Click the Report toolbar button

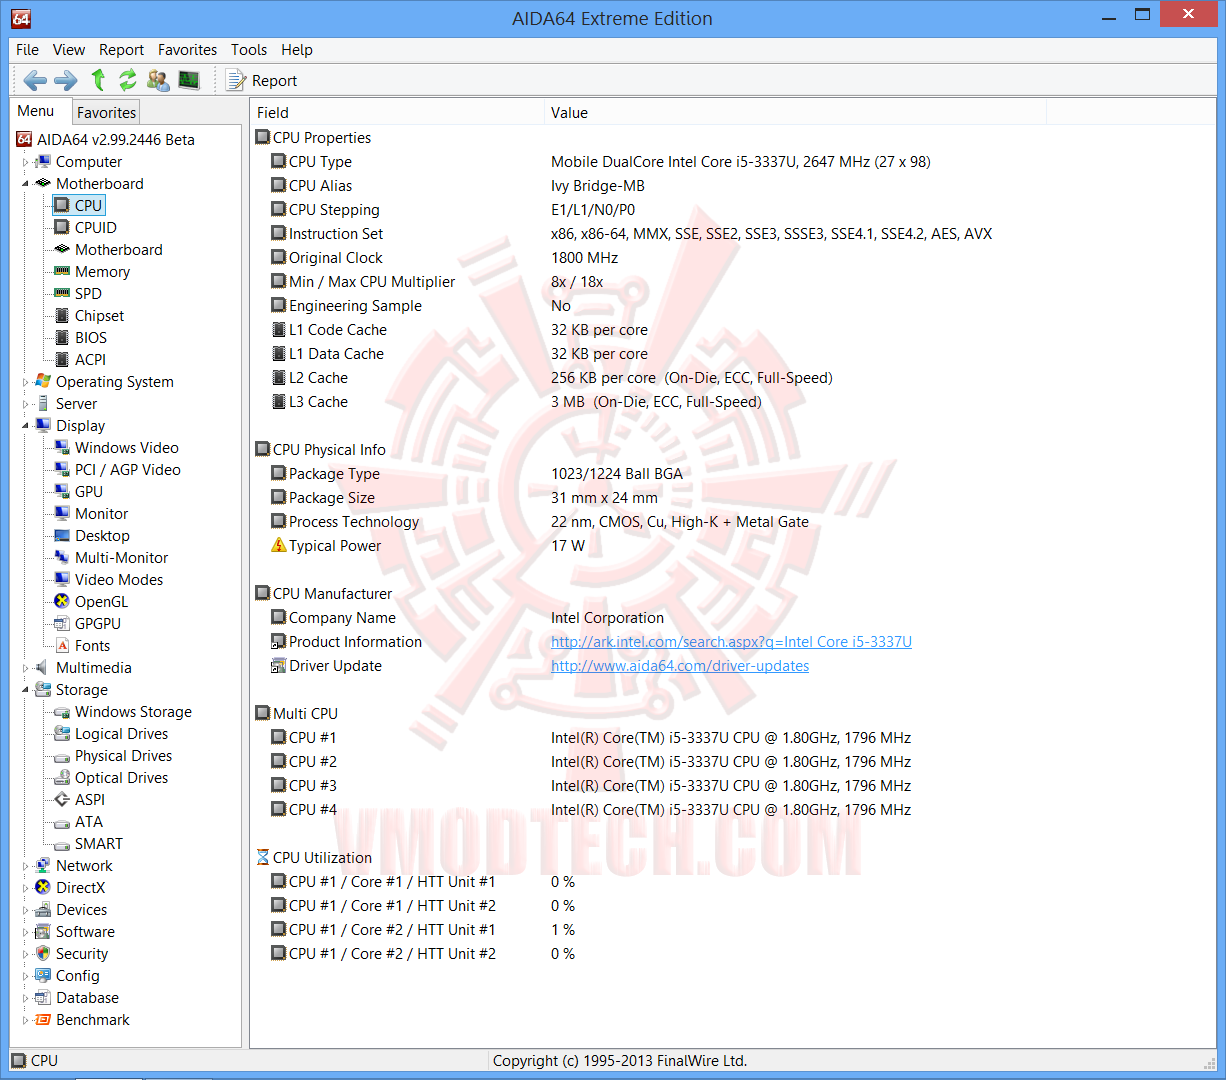coord(261,81)
